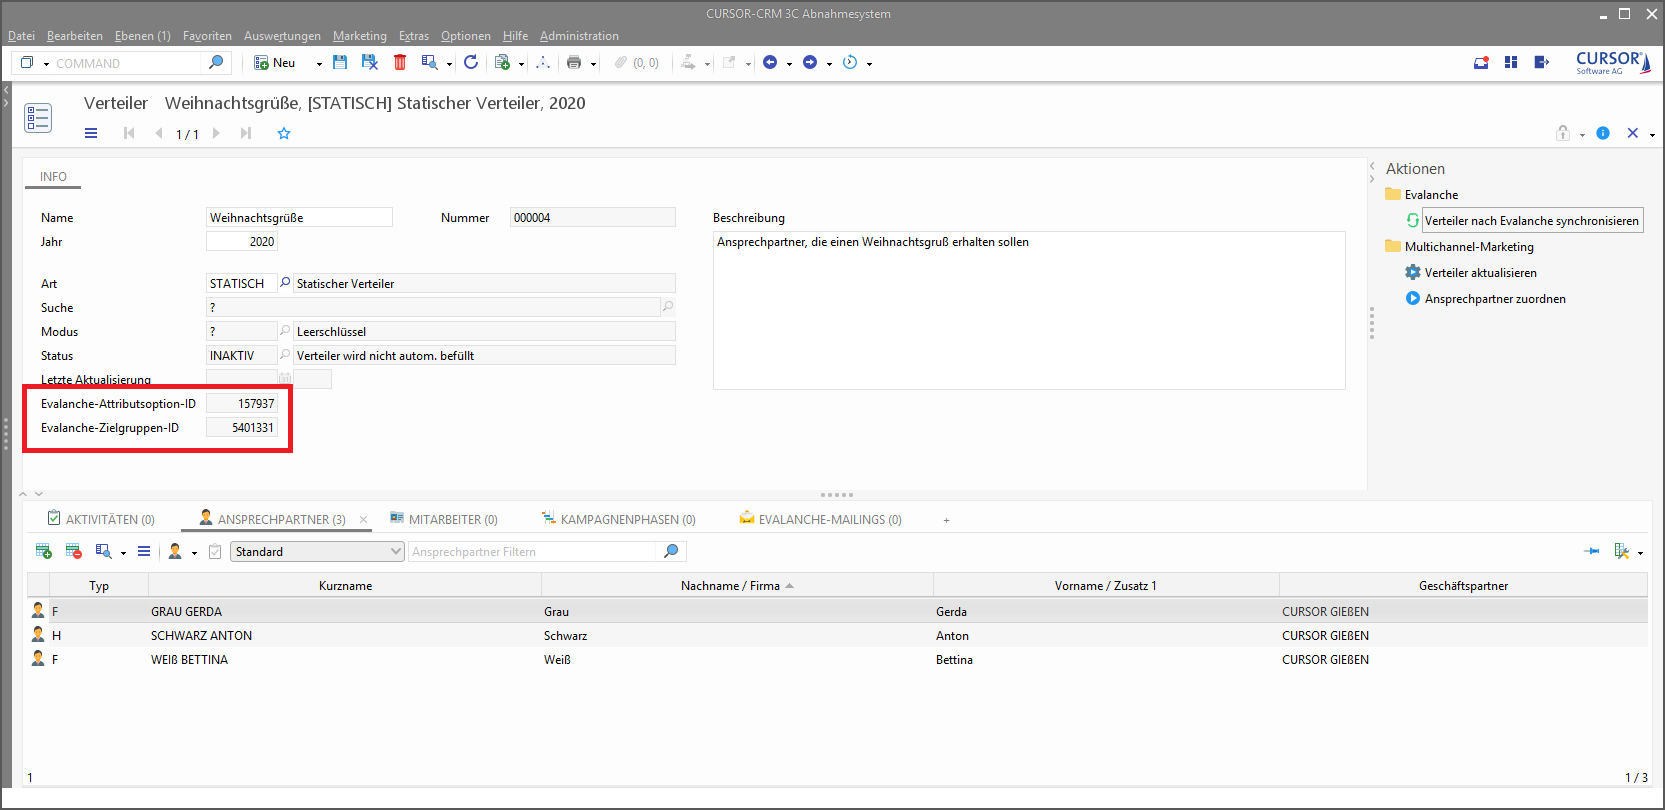
Task: Click the blue info icon in record header
Action: 1603,133
